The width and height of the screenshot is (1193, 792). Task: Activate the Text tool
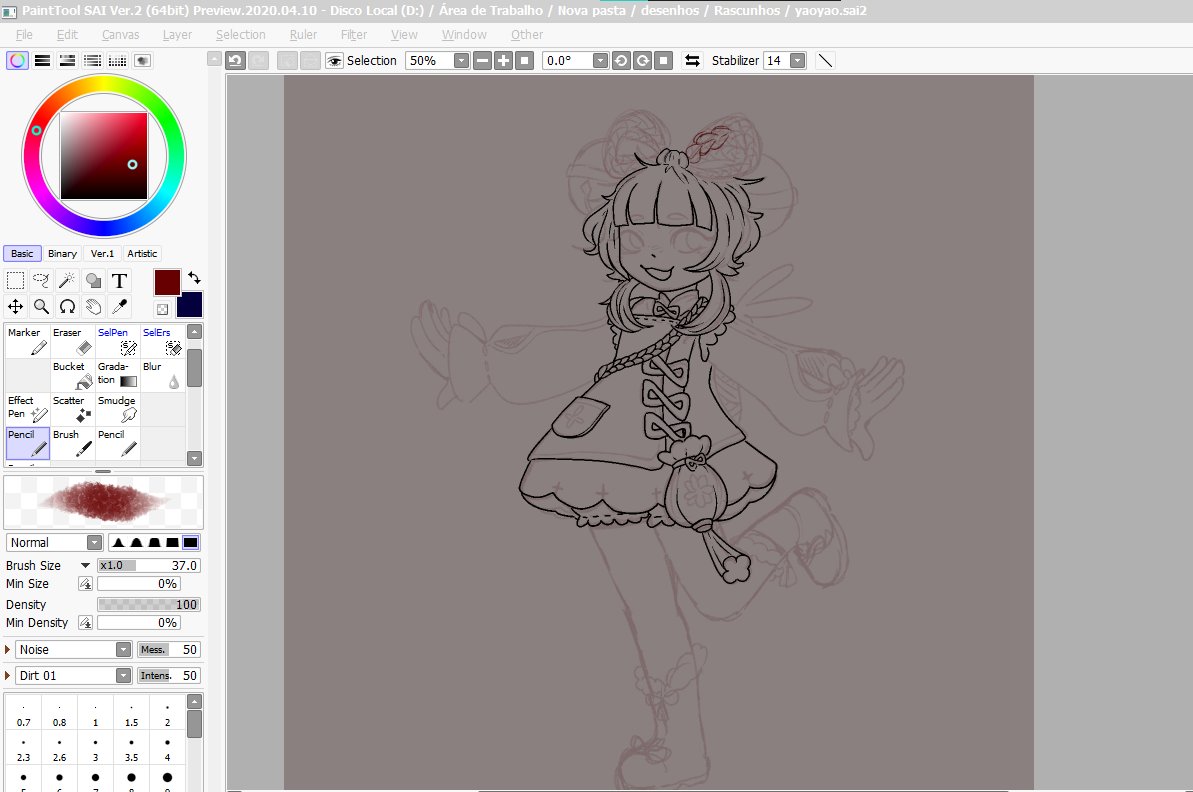[x=119, y=281]
